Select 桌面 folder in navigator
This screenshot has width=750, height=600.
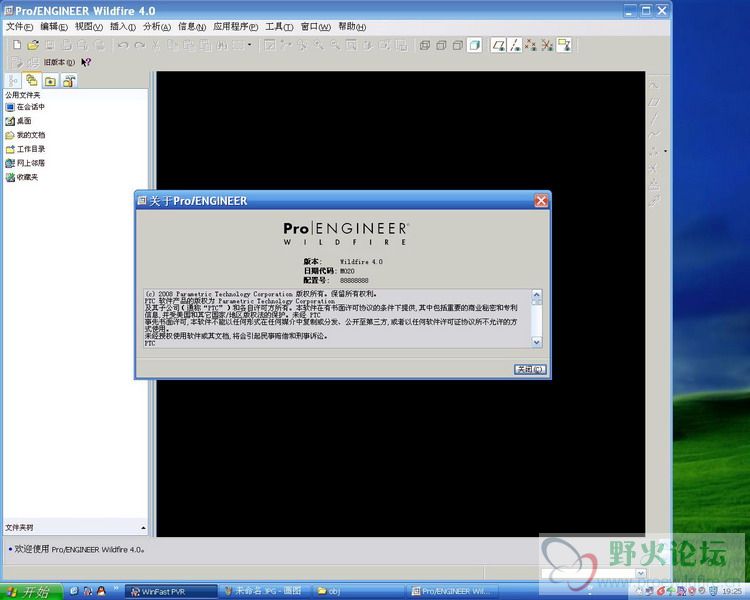[19, 121]
